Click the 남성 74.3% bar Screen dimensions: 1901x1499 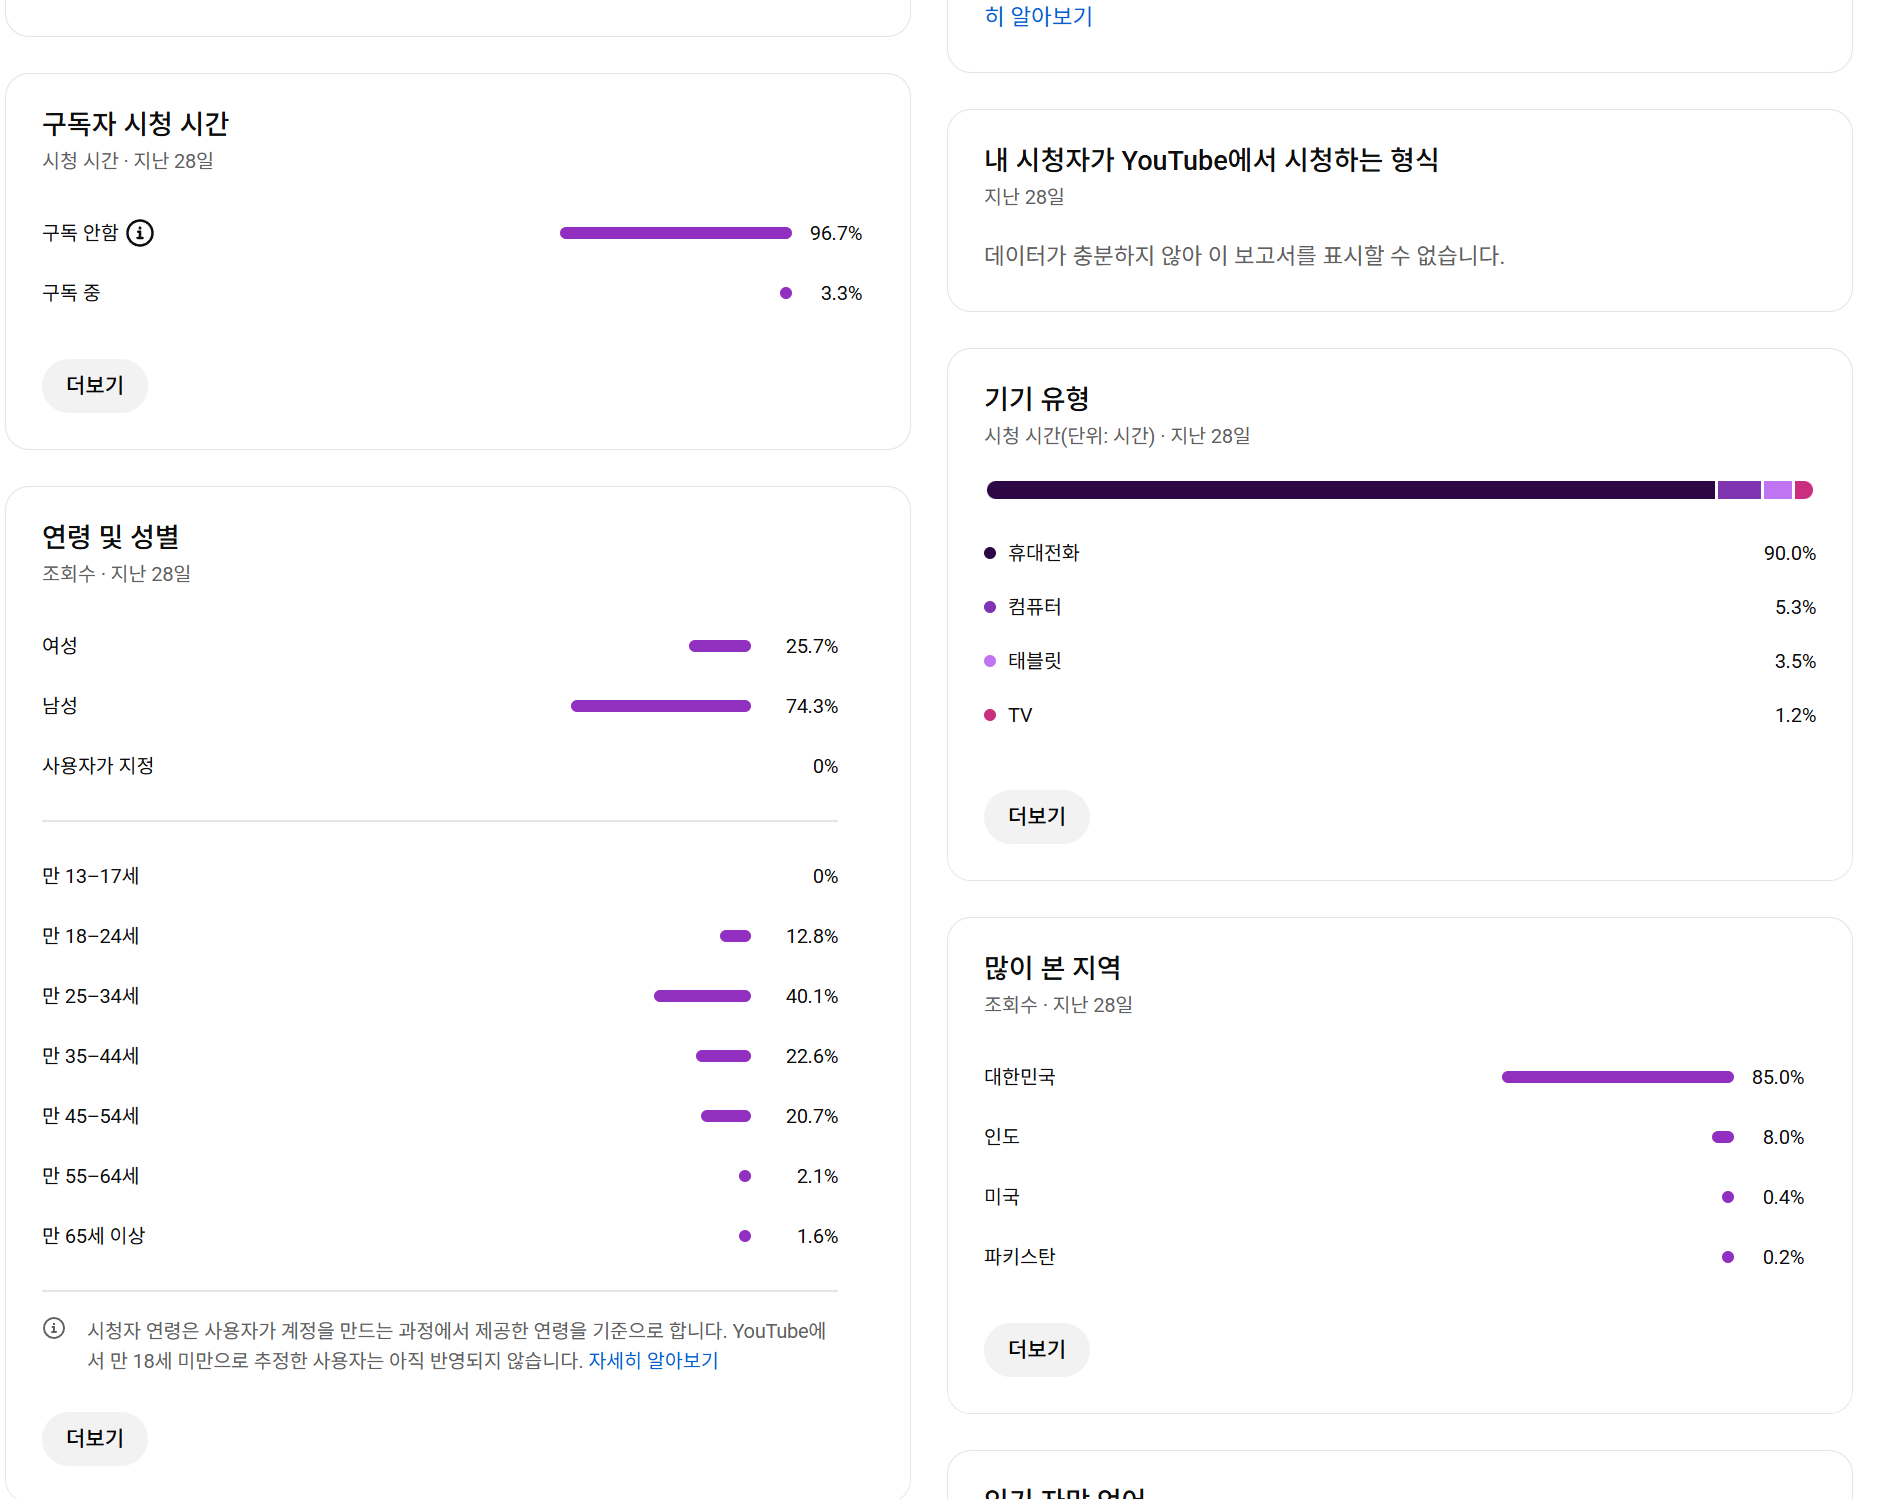tap(660, 706)
